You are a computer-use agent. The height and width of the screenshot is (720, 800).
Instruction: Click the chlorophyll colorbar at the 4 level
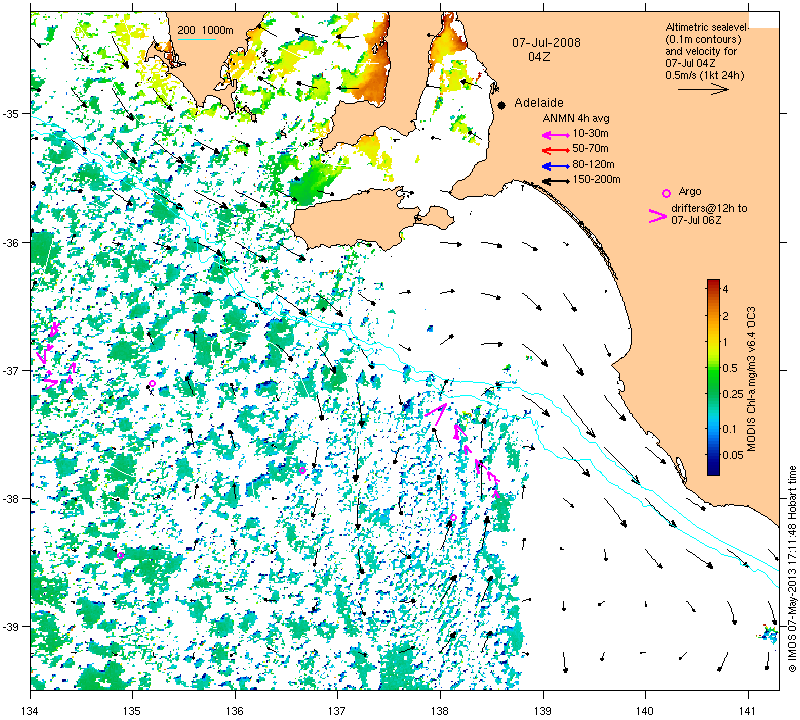(x=713, y=289)
